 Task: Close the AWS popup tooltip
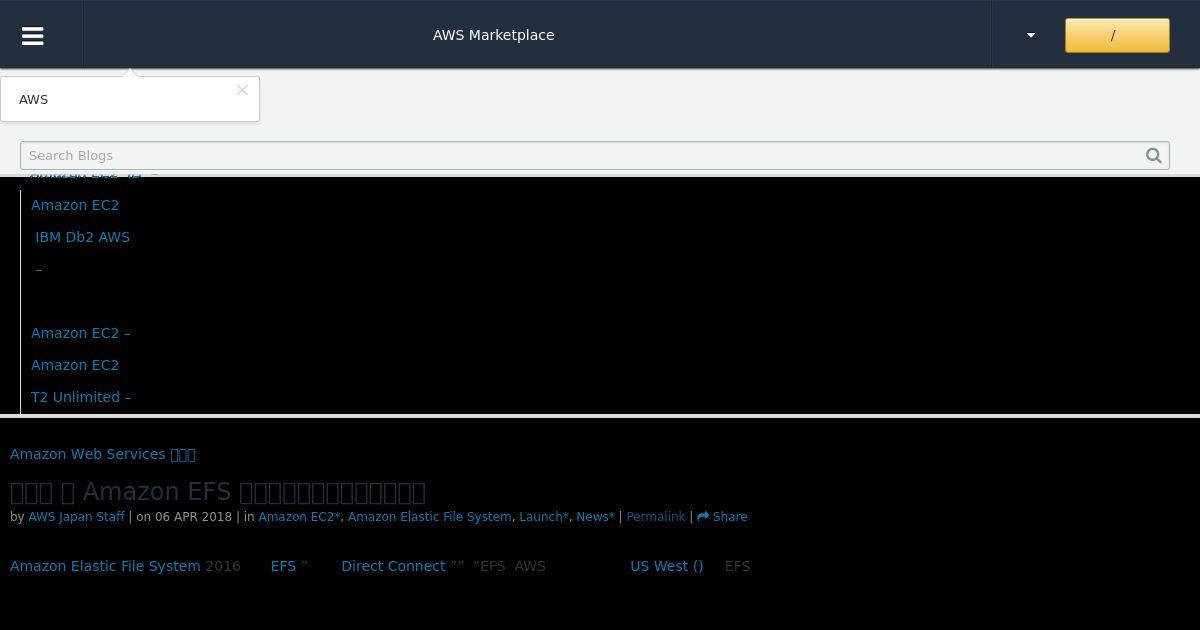click(242, 90)
